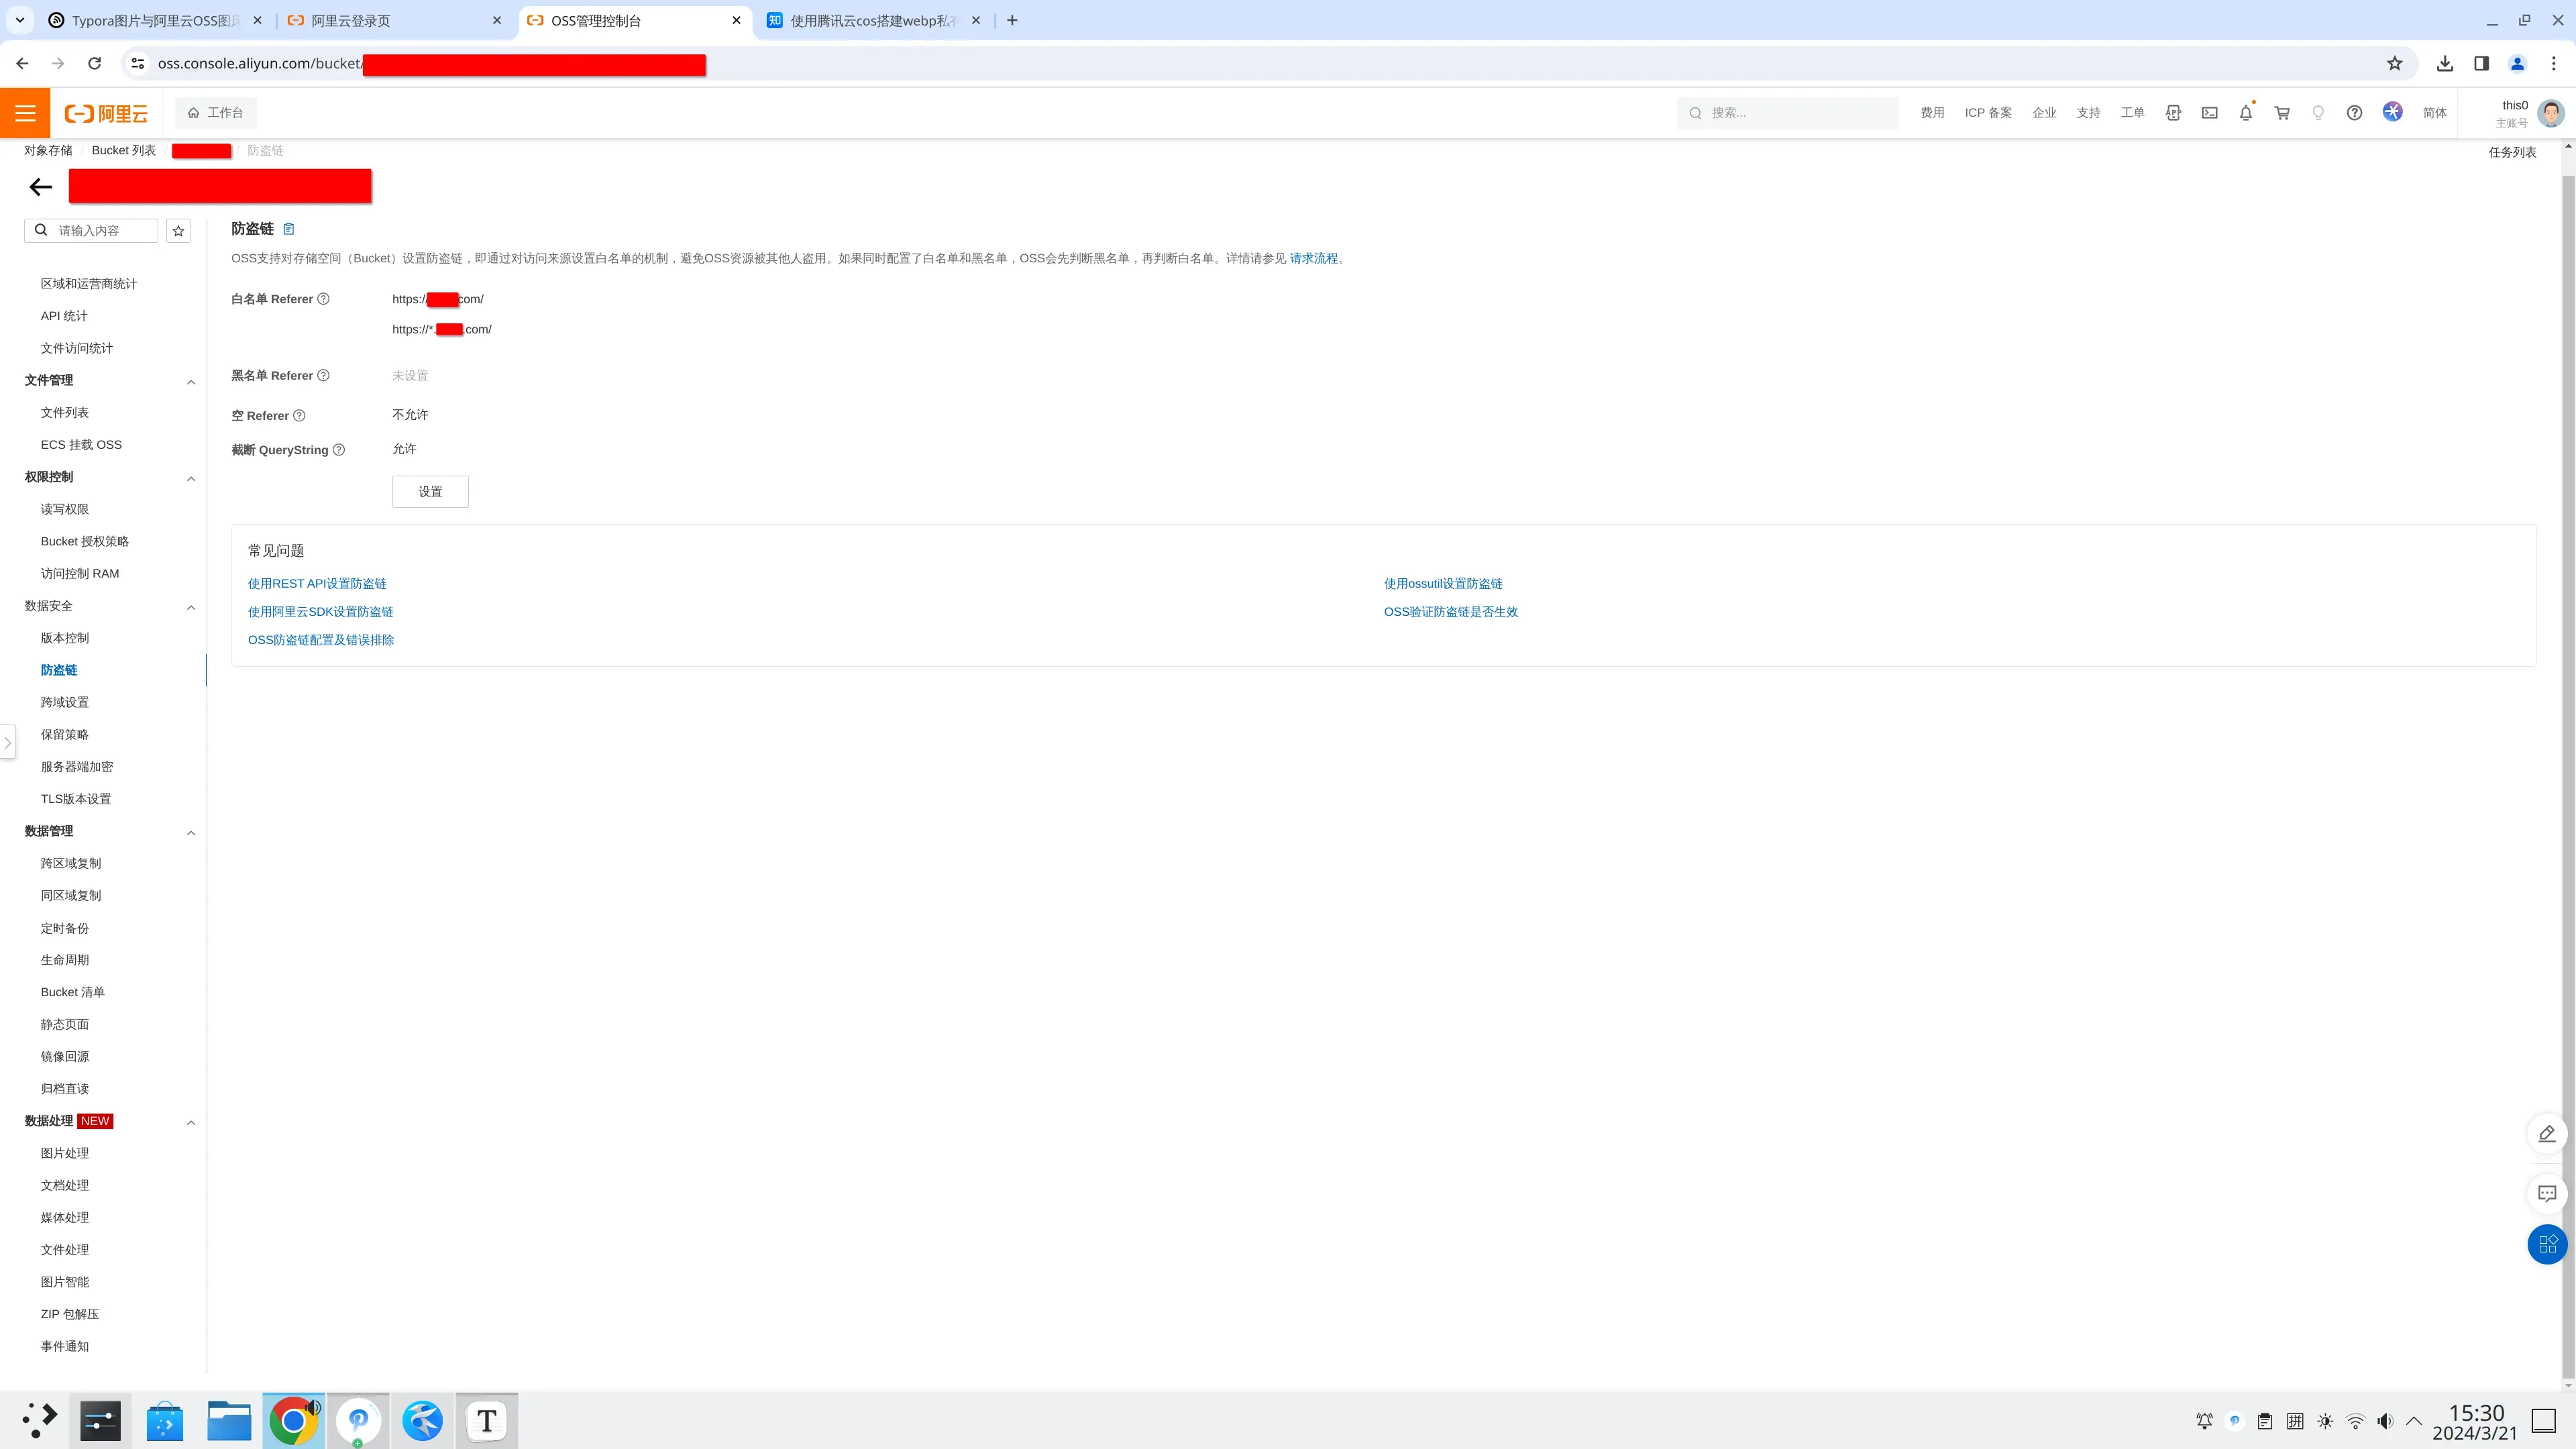The image size is (2576, 1449).
Task: Open the Cloud Shell terminal icon
Action: click(x=2209, y=113)
